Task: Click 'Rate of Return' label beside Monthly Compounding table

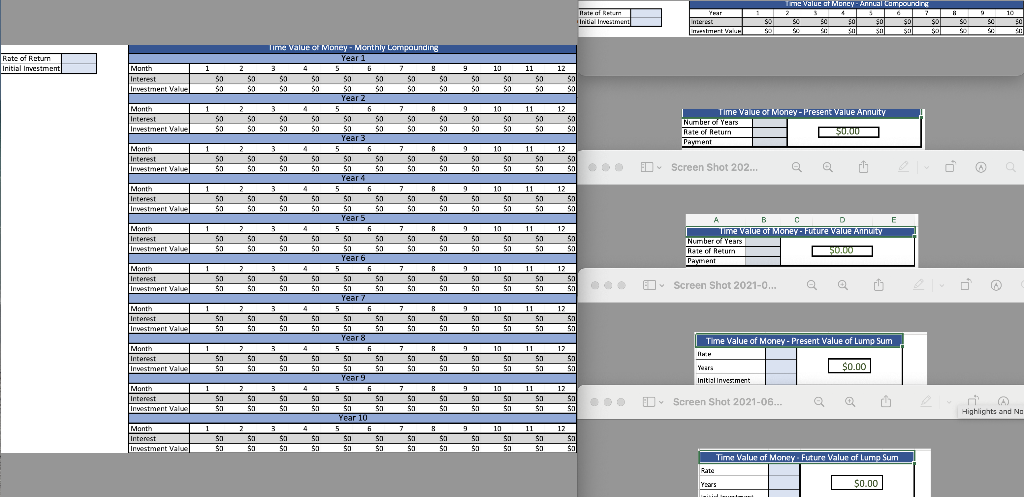Action: pos(26,59)
